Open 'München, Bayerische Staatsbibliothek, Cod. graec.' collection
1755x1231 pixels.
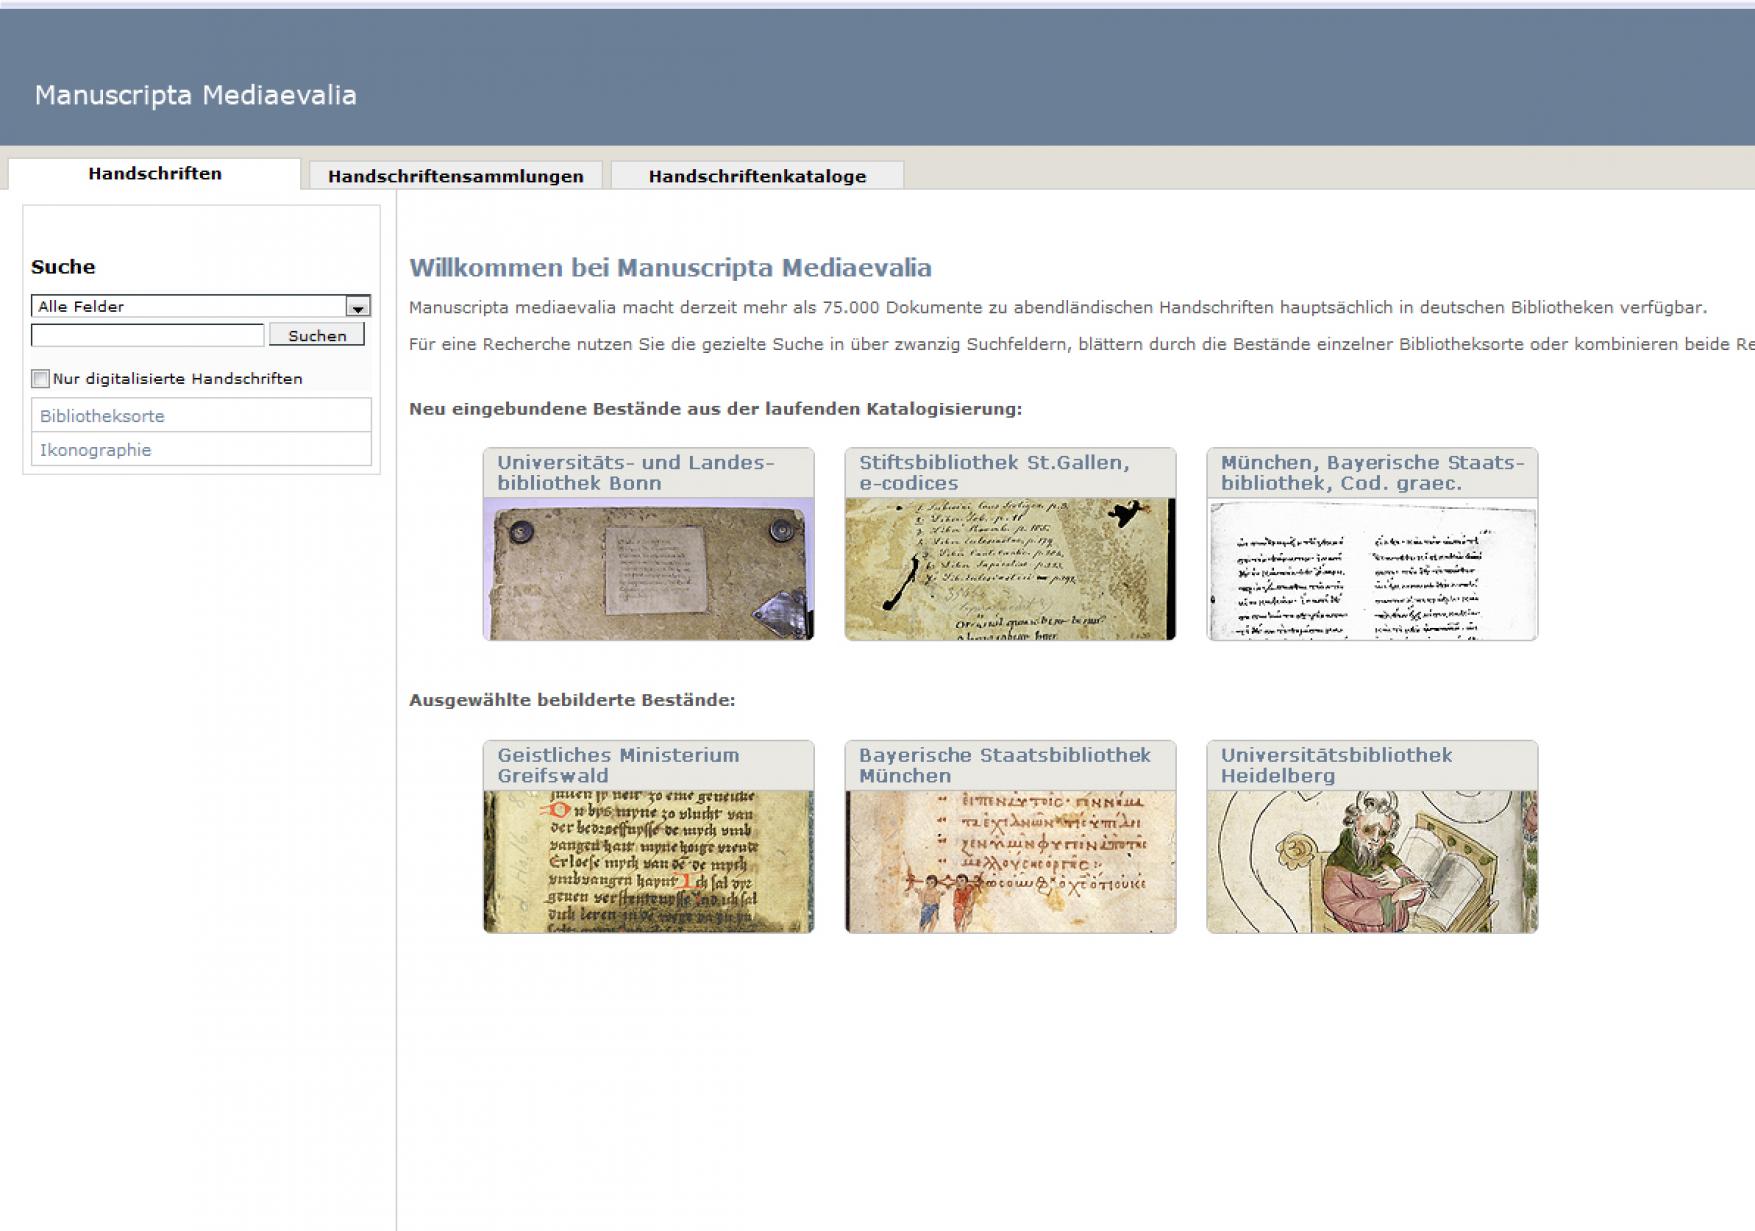pos(1370,472)
